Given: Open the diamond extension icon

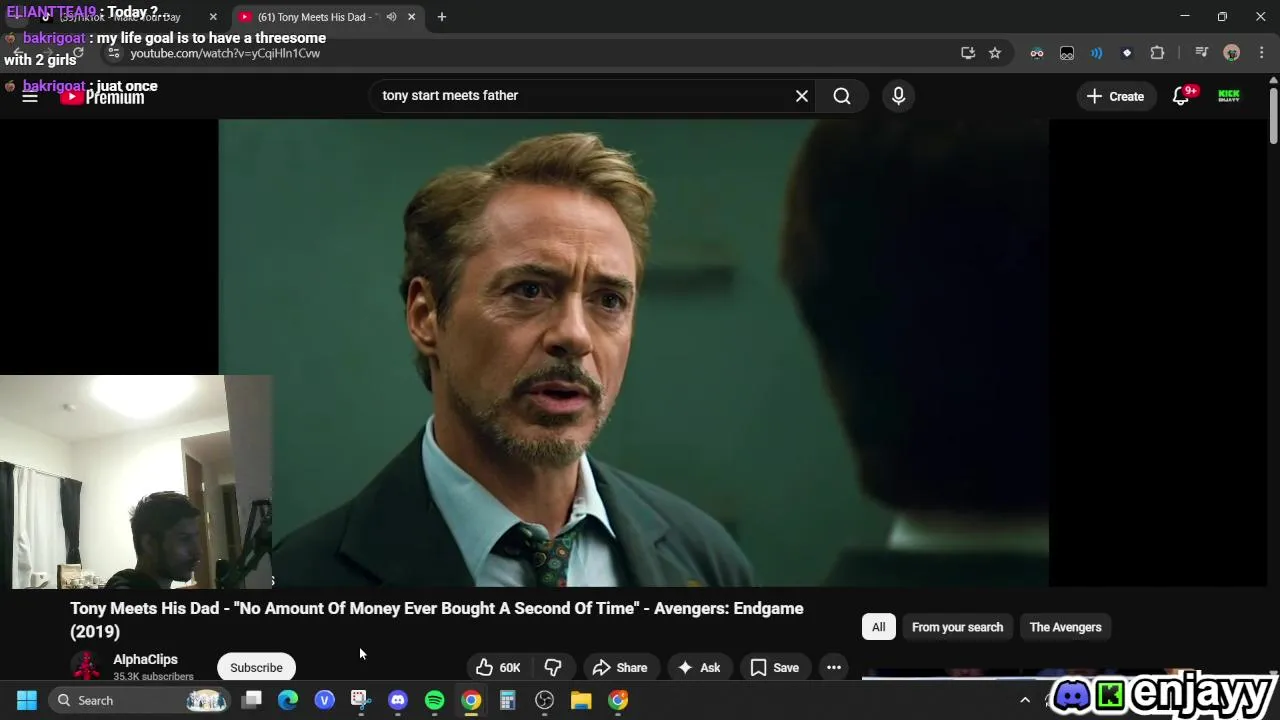Looking at the screenshot, I should coord(1127,53).
